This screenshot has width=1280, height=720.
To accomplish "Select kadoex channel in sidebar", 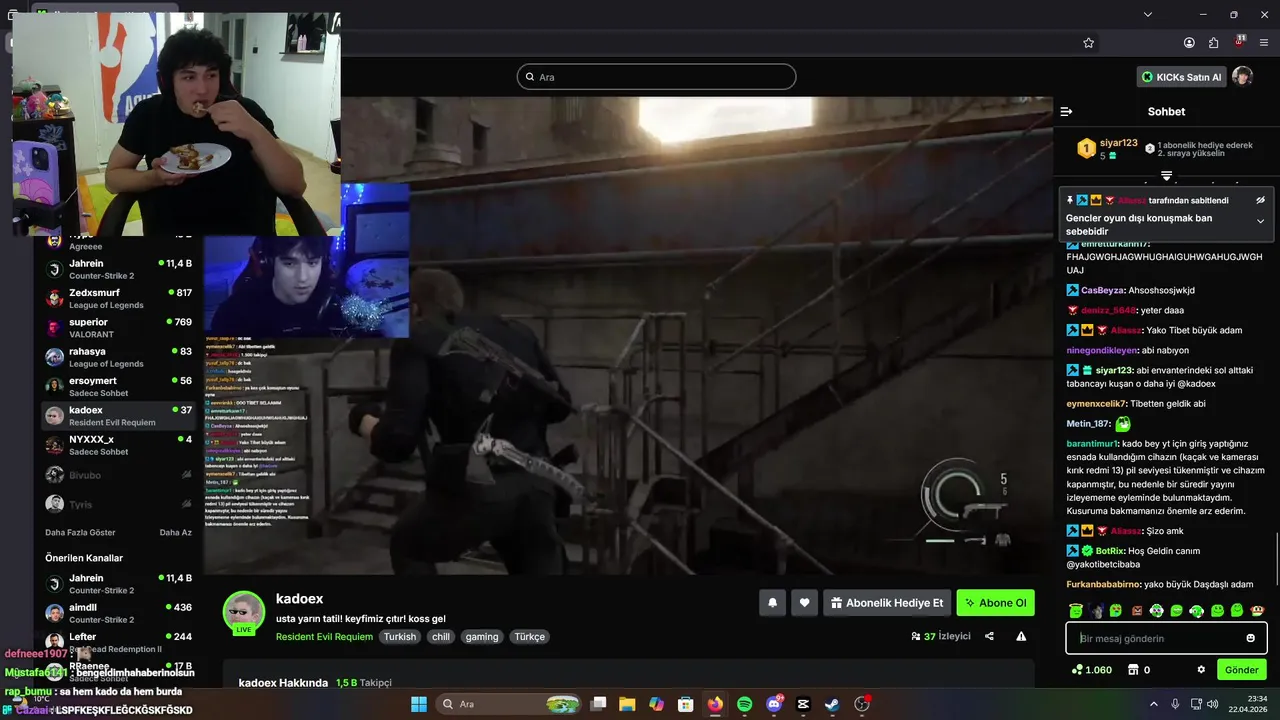I will [118, 416].
